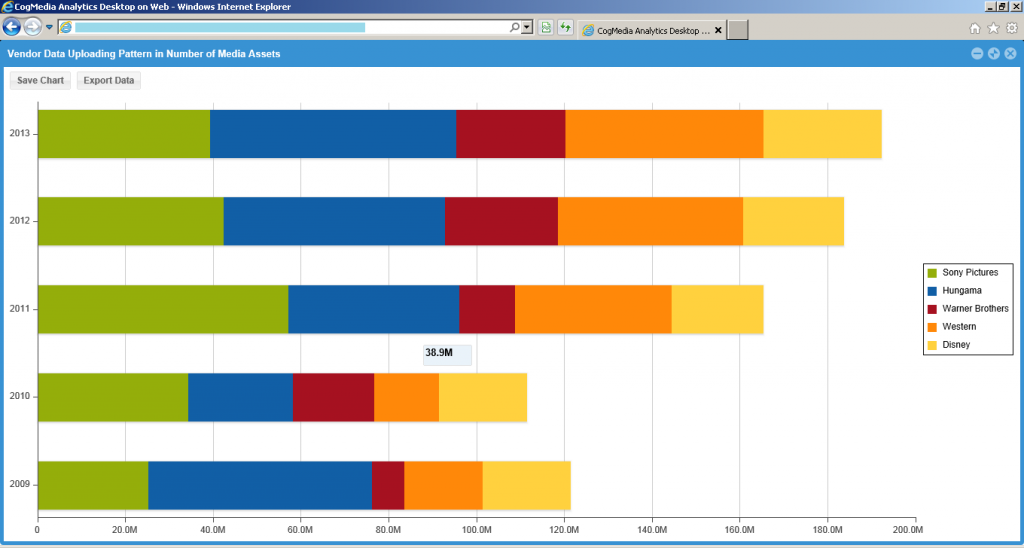Image resolution: width=1024 pixels, height=548 pixels.
Task: Click the chart panel plus/expand icon
Action: [993, 54]
